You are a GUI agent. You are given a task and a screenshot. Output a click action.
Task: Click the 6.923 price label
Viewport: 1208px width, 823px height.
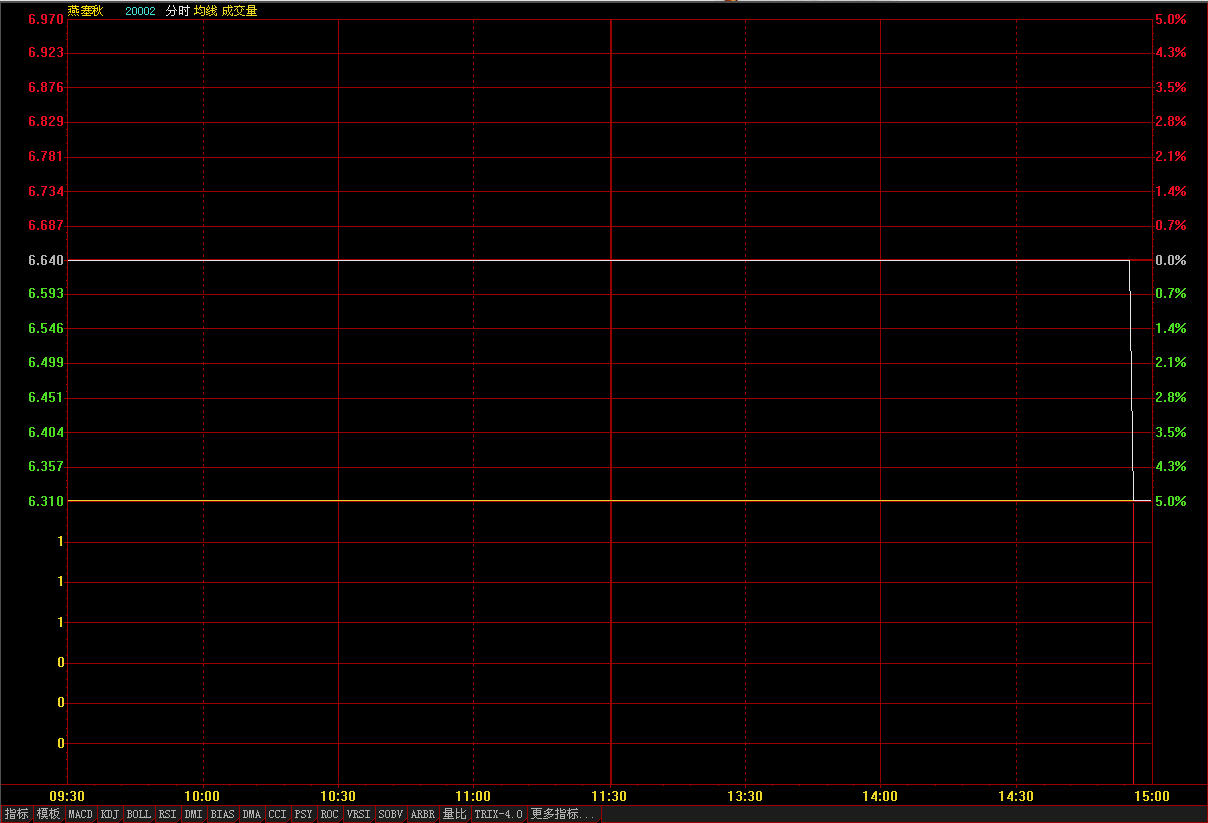tap(46, 53)
